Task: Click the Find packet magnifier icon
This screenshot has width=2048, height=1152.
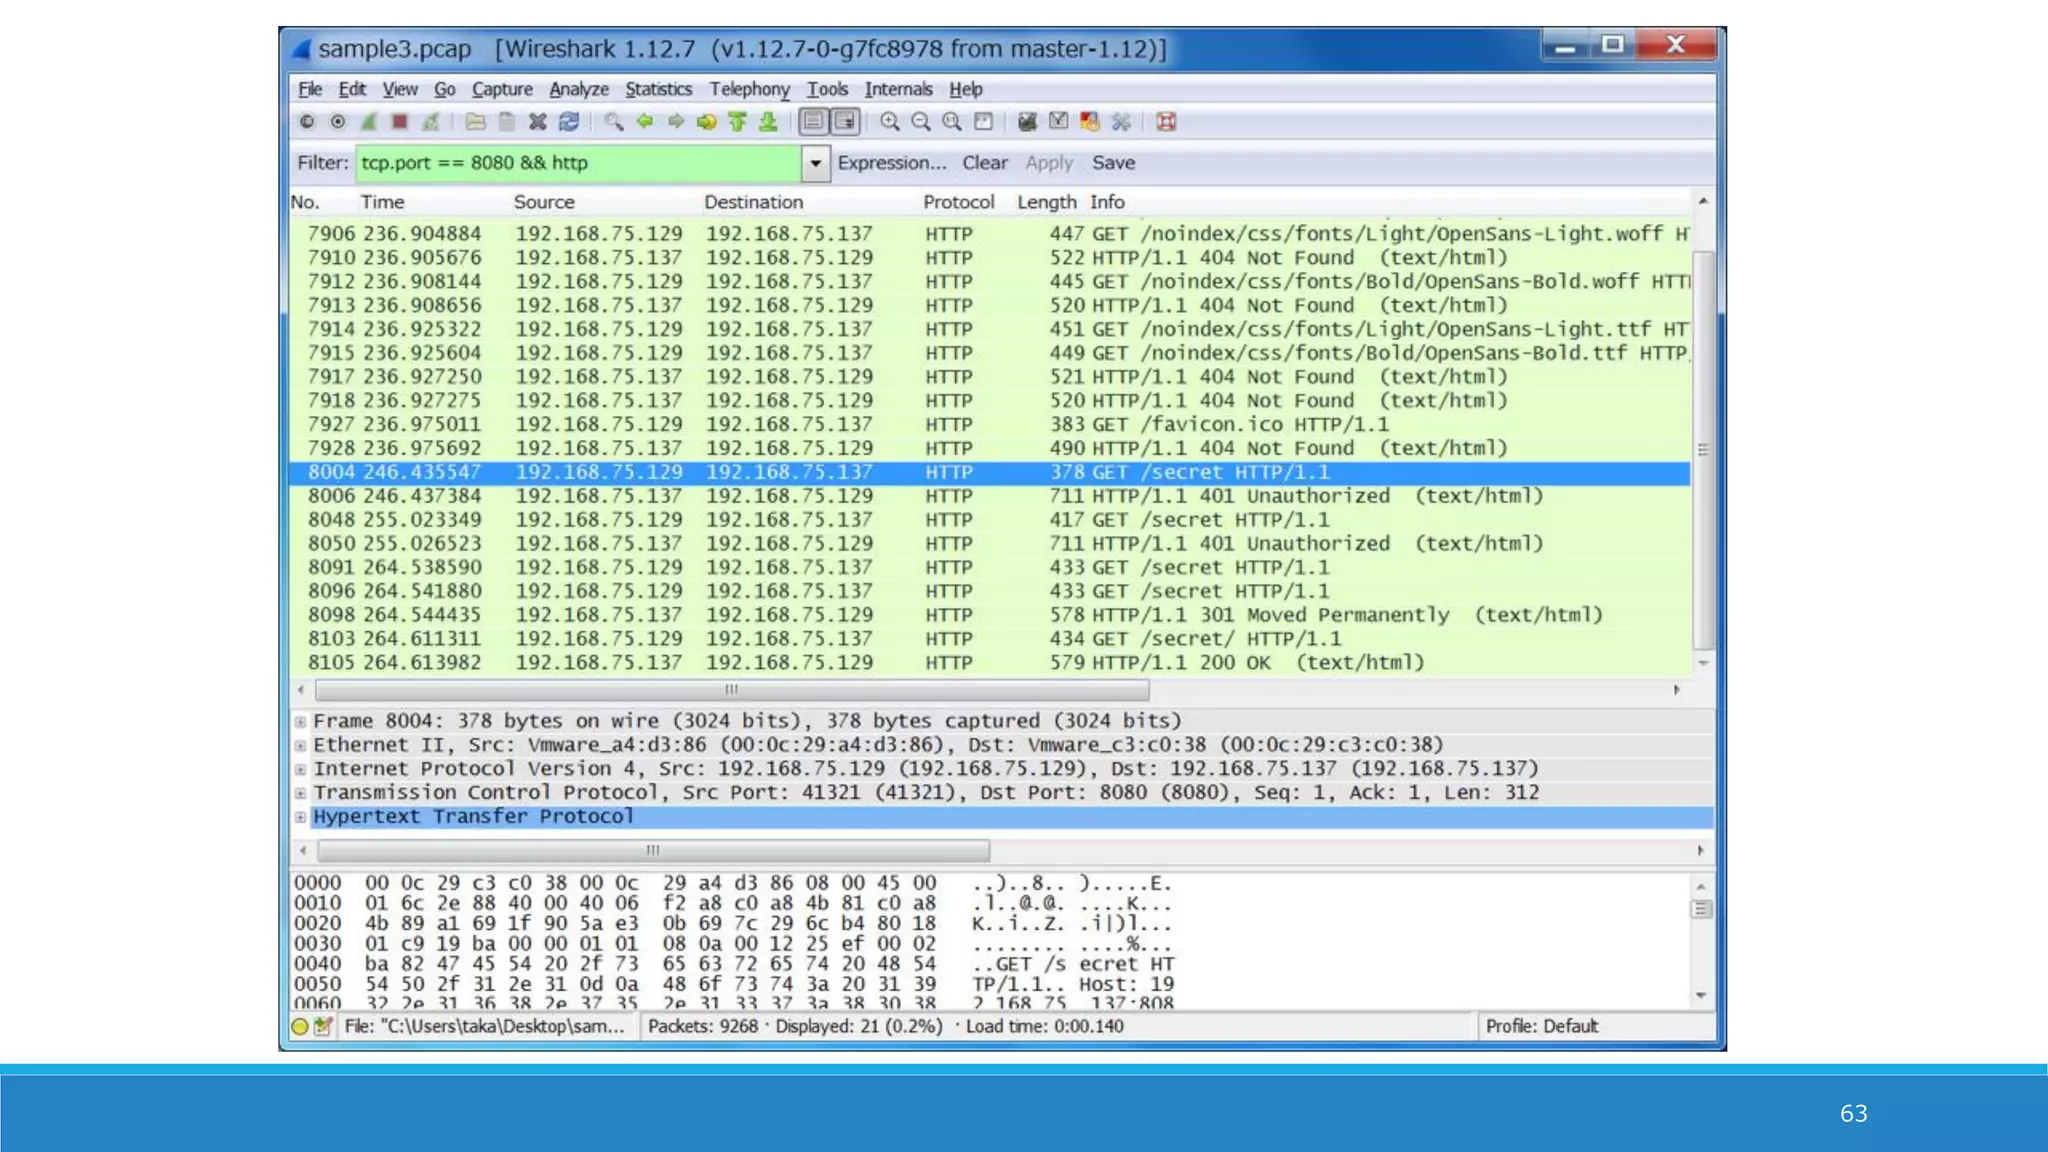Action: click(x=613, y=122)
